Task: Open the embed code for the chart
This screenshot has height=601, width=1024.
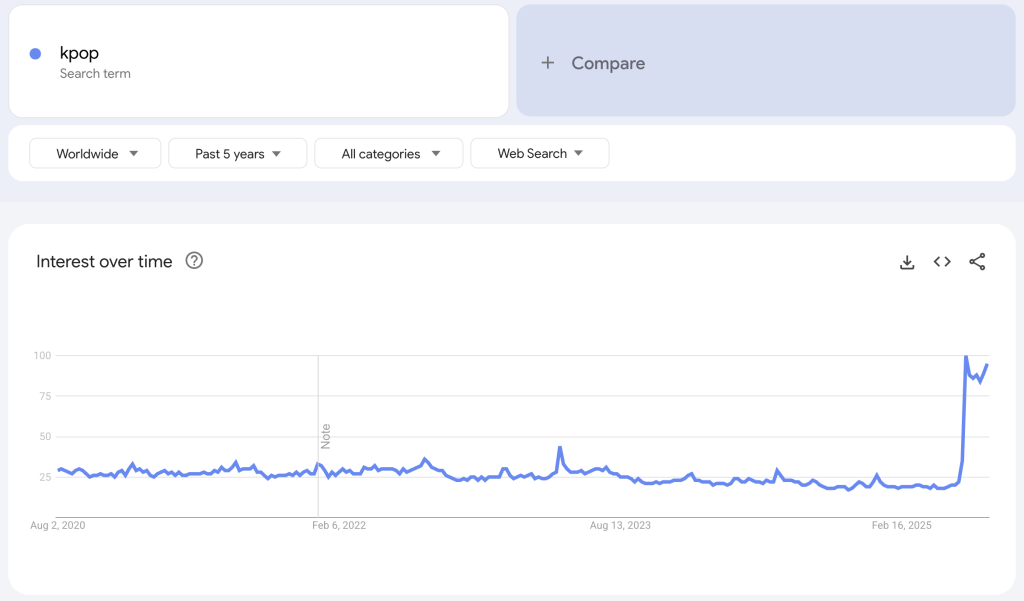Action: pos(941,261)
